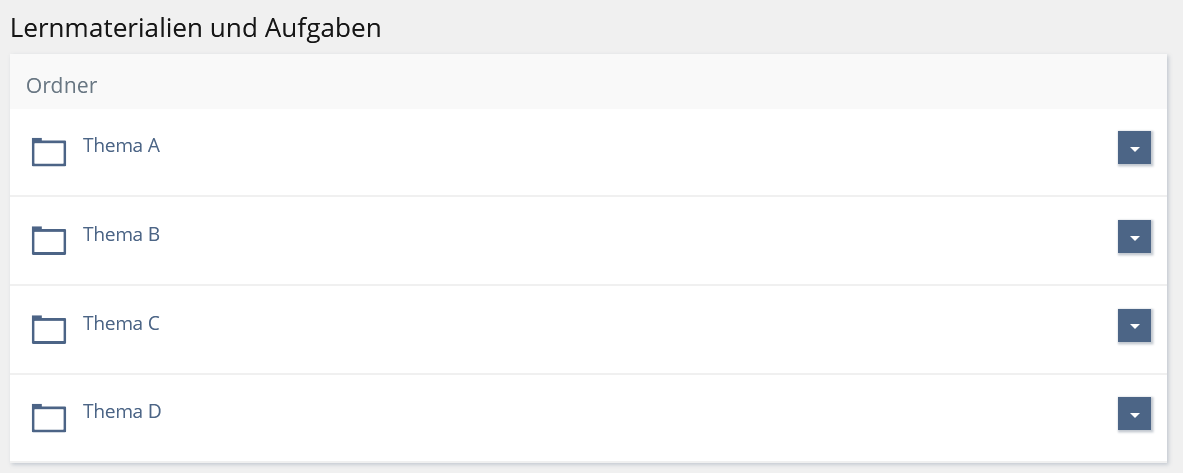Click the folder icon beside Thema B
Screen dimensions: 1183x473
49,240
